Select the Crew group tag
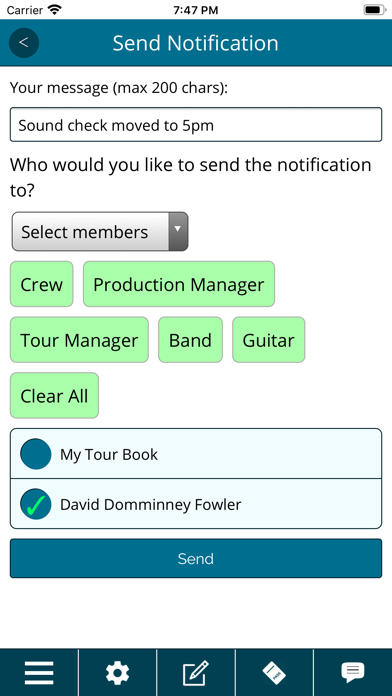This screenshot has width=392, height=696. click(x=42, y=284)
